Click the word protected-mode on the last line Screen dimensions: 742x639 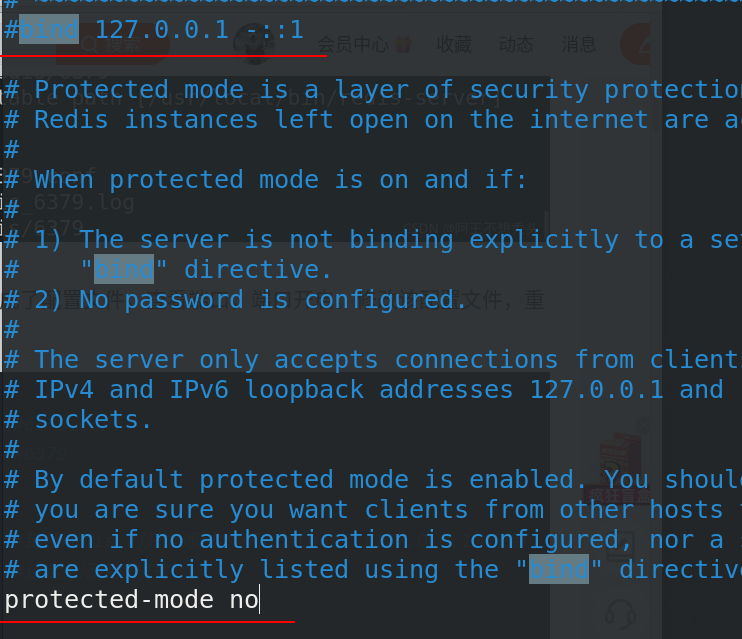(x=109, y=600)
